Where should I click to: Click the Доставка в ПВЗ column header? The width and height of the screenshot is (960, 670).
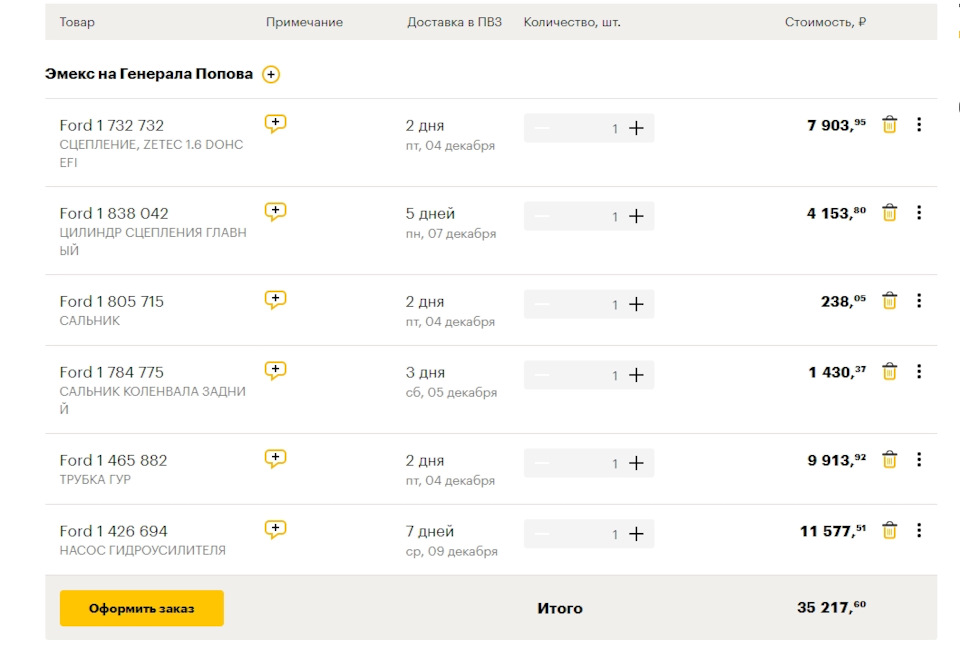tap(454, 22)
